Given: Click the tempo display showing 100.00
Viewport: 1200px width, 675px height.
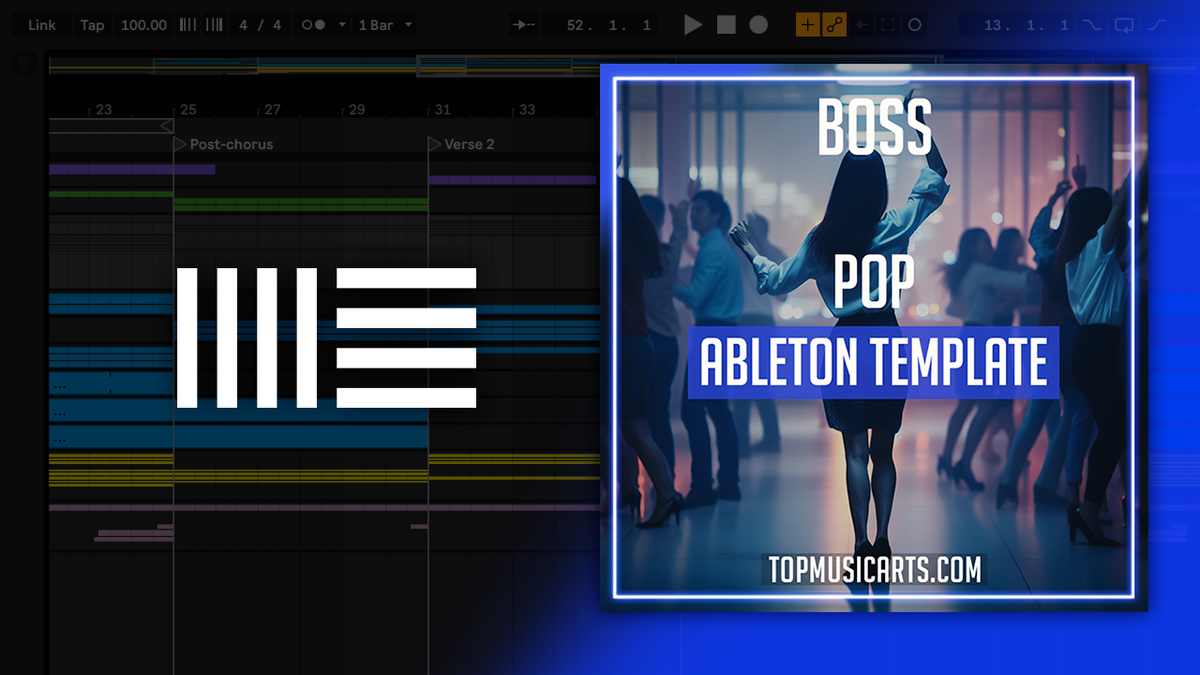Looking at the screenshot, I should point(144,25).
